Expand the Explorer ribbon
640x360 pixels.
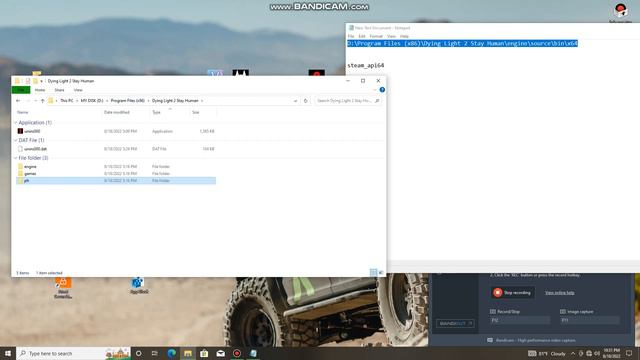375,90
